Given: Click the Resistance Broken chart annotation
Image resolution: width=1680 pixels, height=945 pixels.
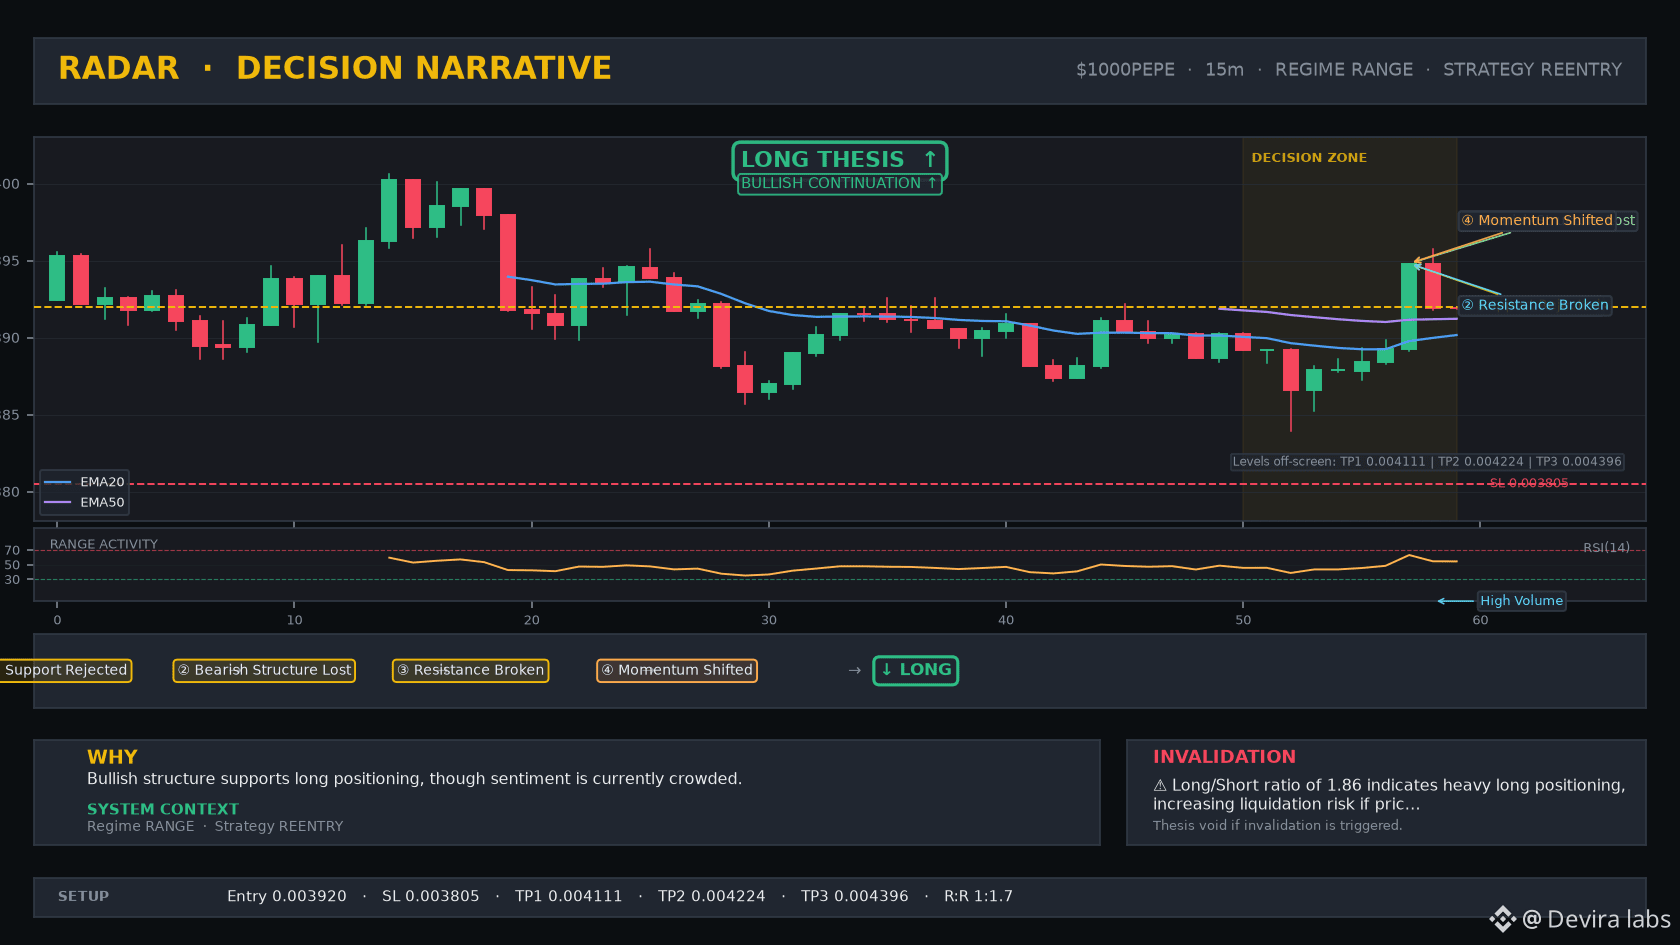Looking at the screenshot, I should [1535, 305].
